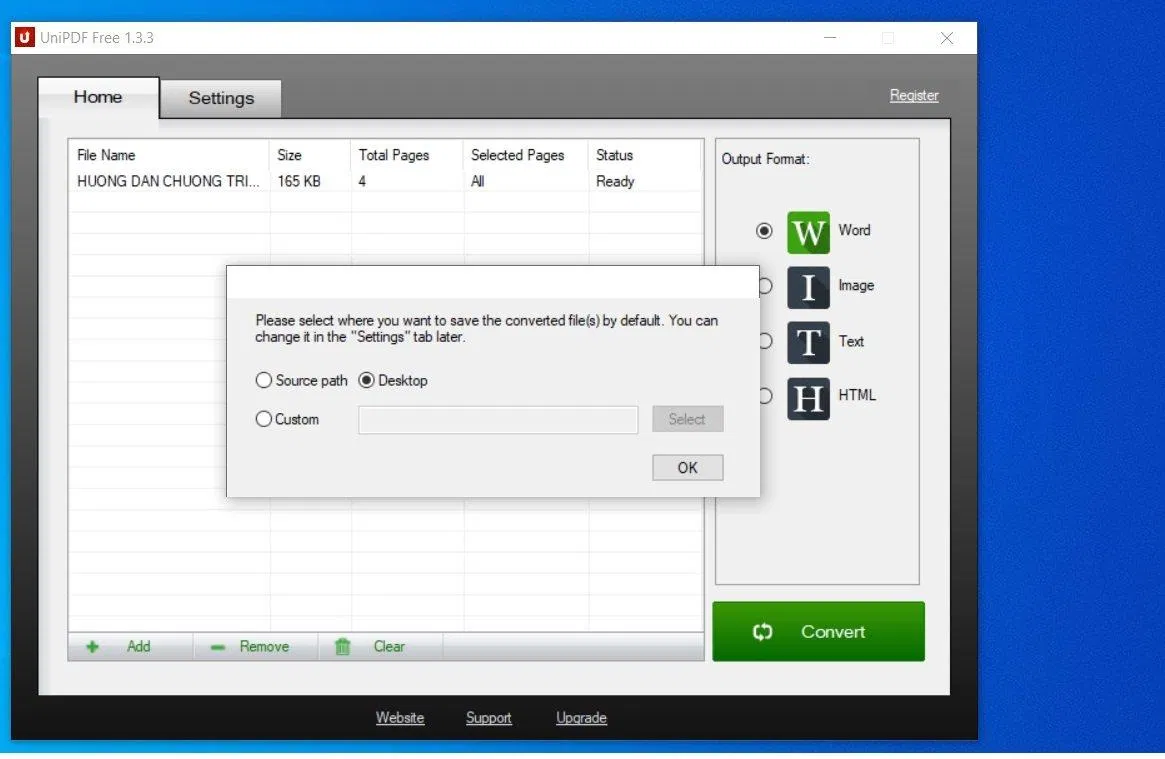Select the Word output radio button
1165x759 pixels.
point(764,231)
